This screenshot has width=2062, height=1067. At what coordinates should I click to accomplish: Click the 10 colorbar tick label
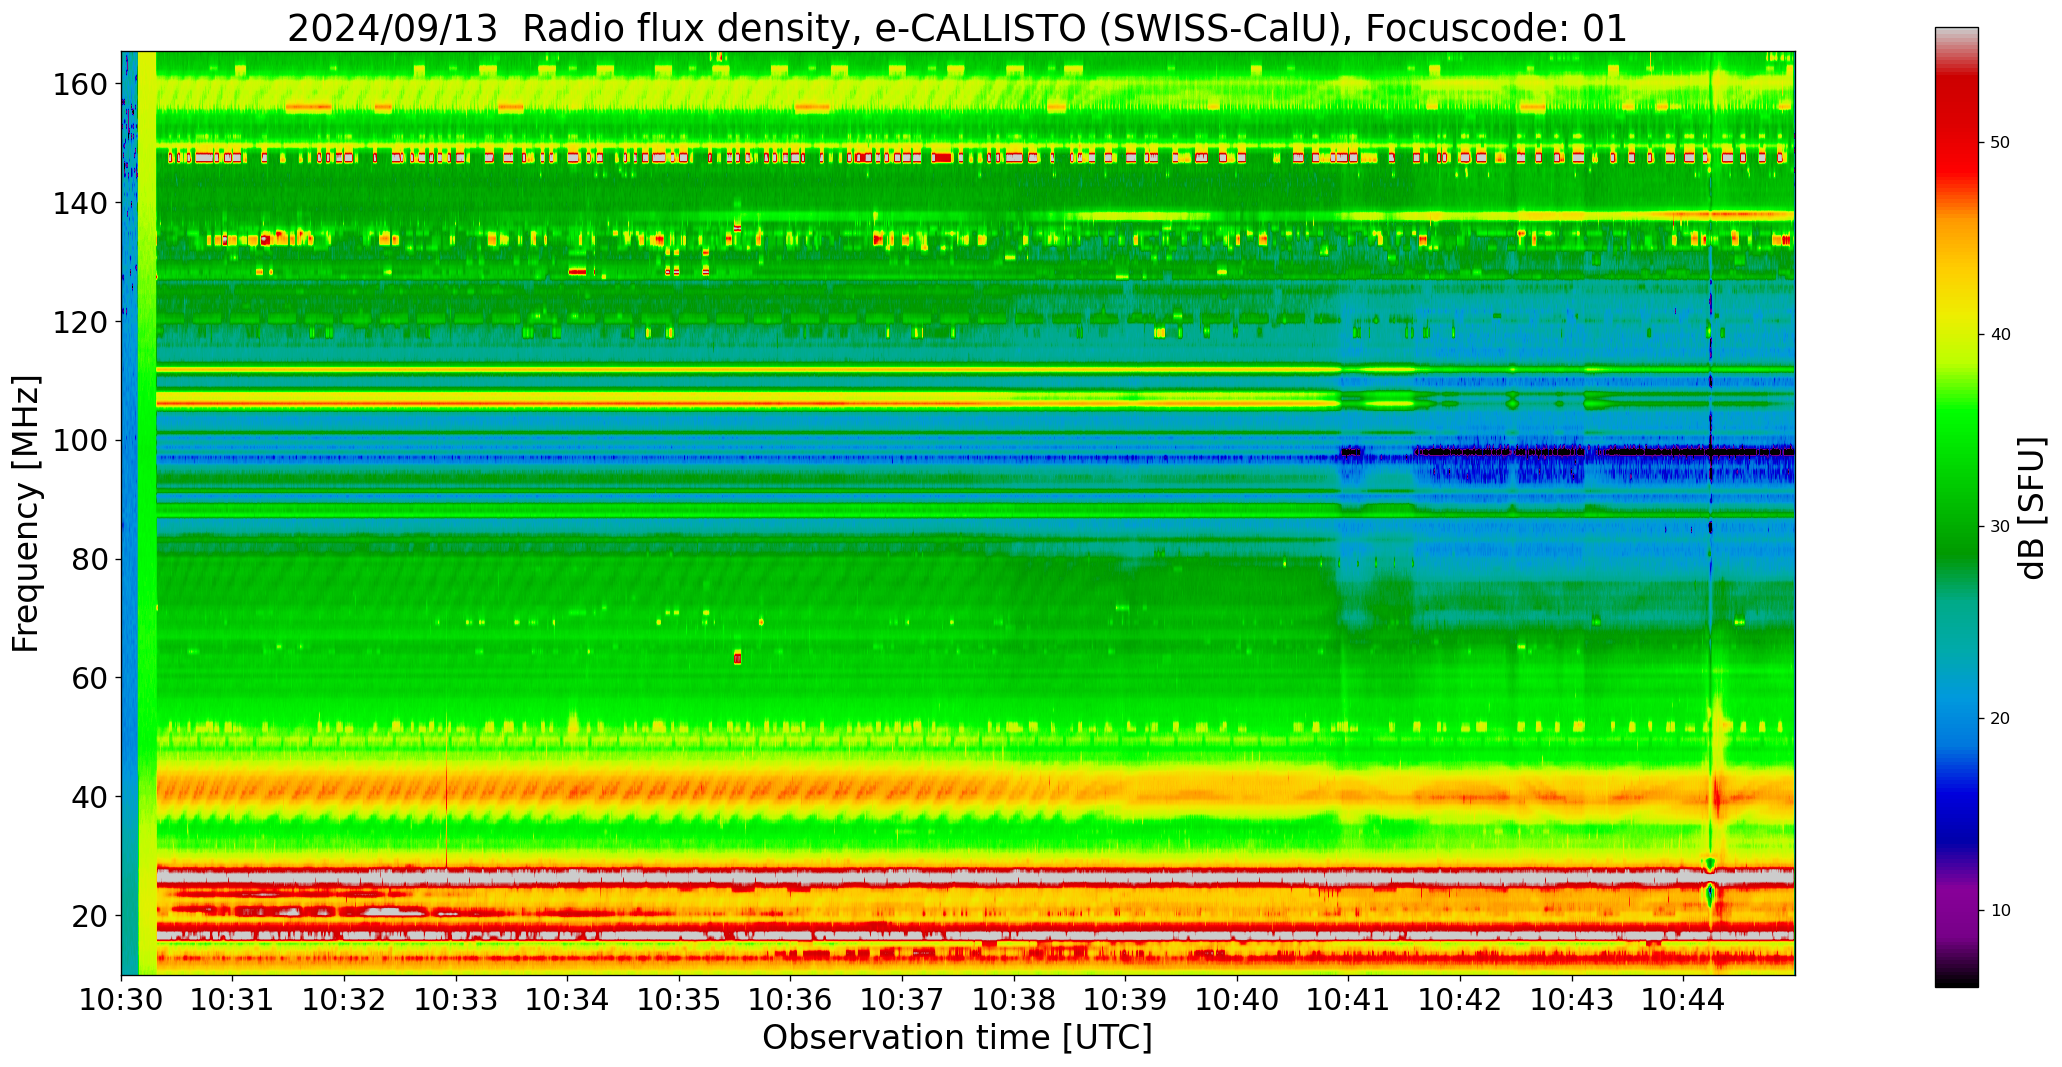click(x=2000, y=911)
